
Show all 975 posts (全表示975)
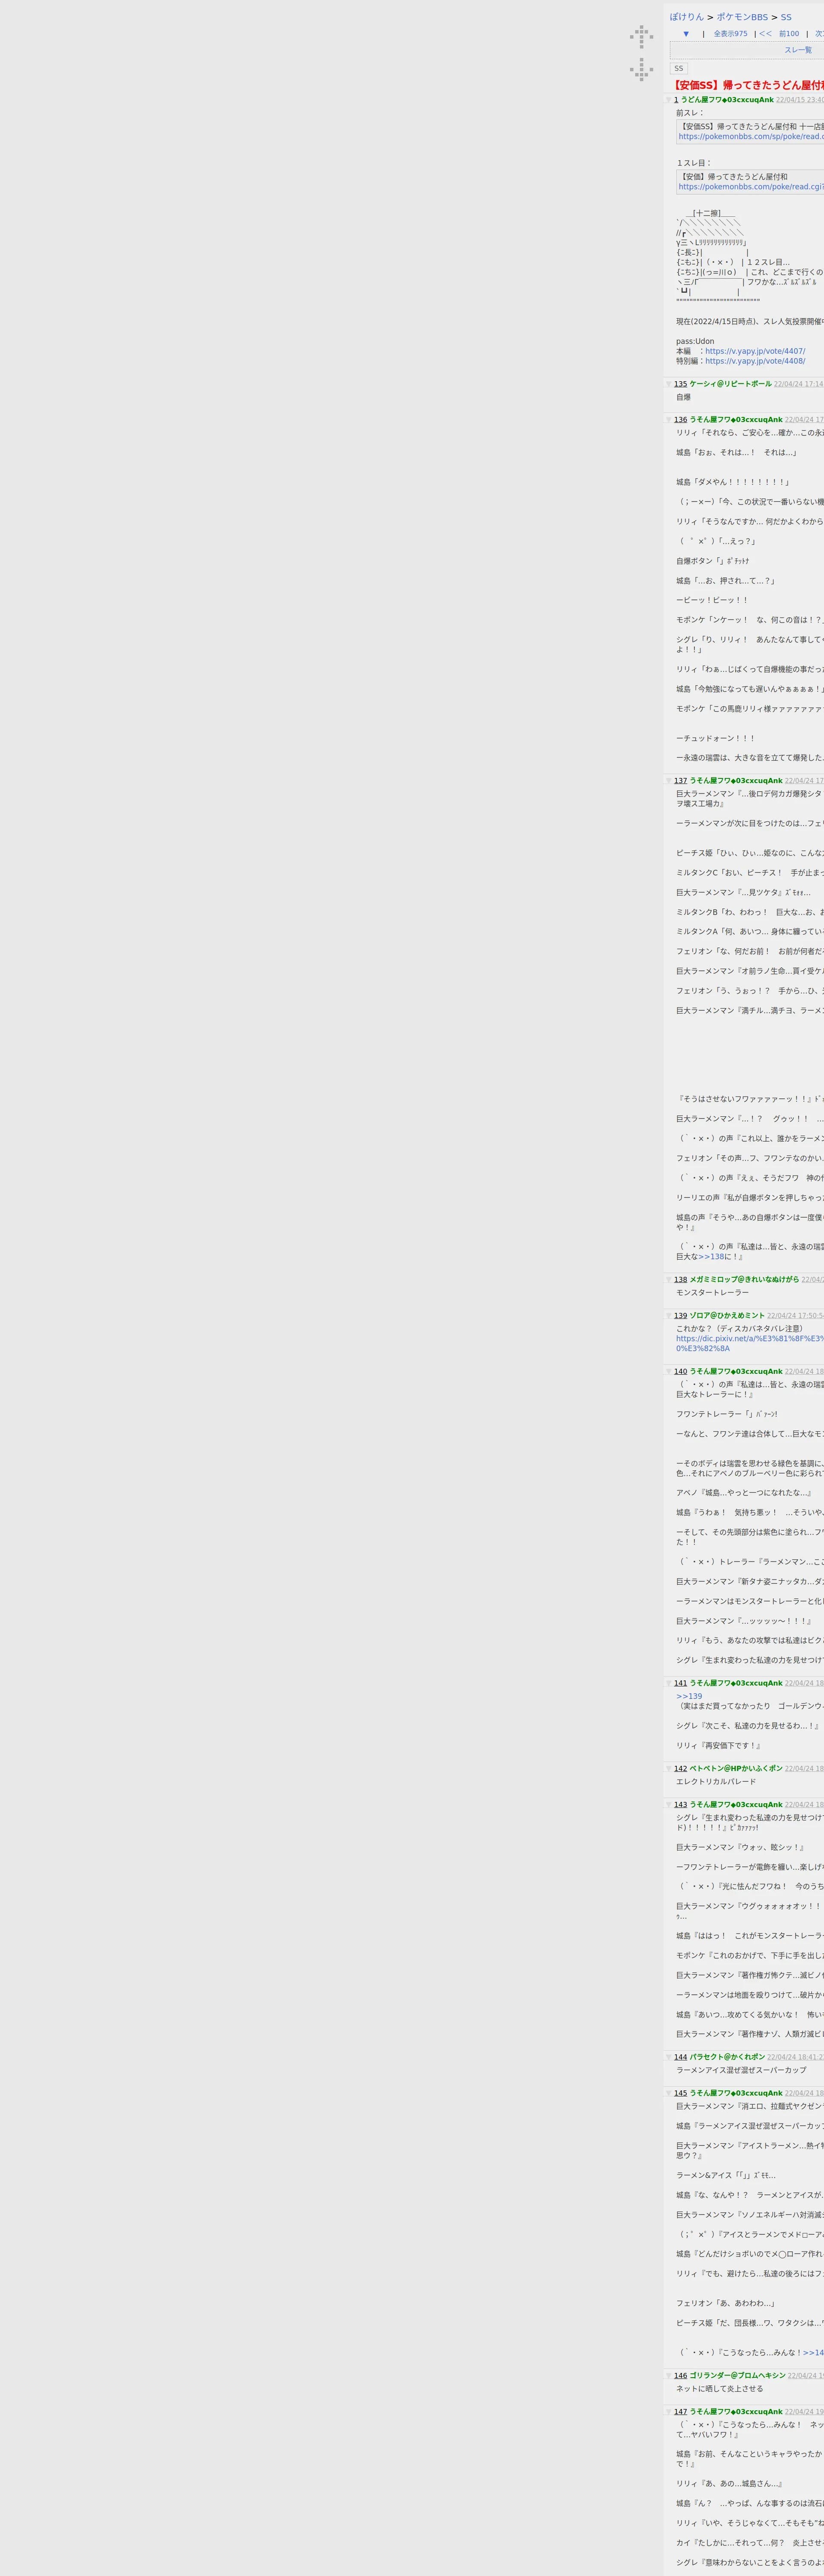point(730,34)
